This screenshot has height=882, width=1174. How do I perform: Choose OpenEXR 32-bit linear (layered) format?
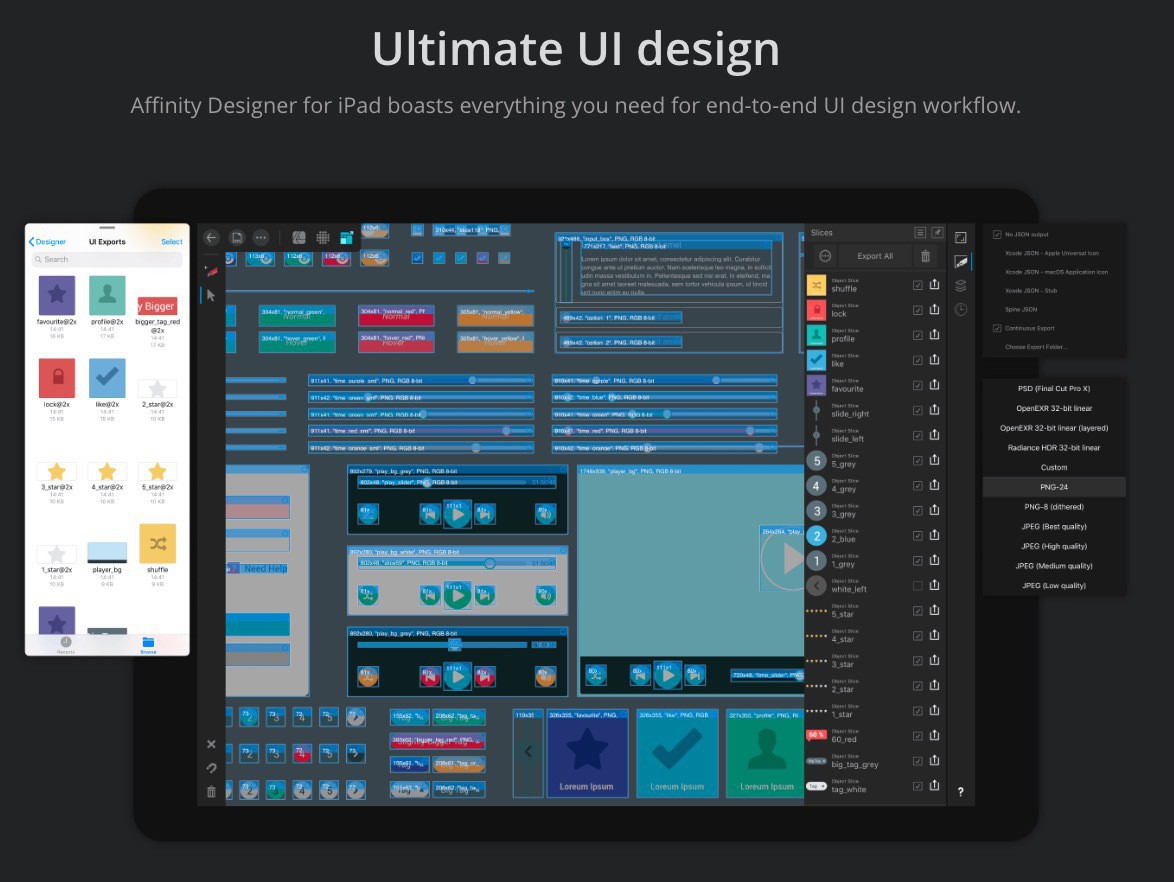(x=1054, y=428)
